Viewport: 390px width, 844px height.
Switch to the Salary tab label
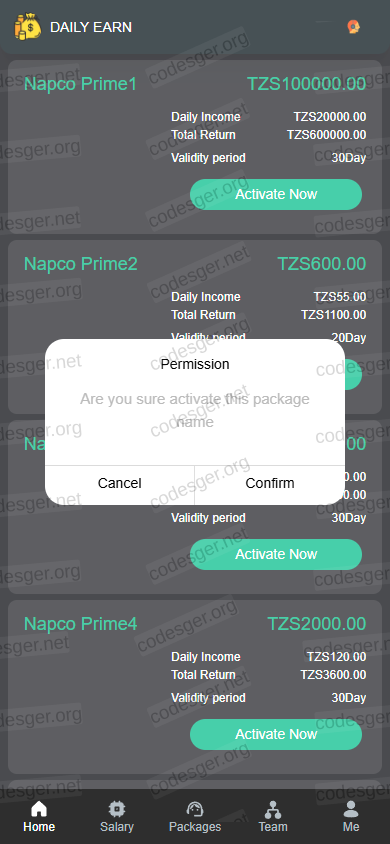[x=117, y=827]
